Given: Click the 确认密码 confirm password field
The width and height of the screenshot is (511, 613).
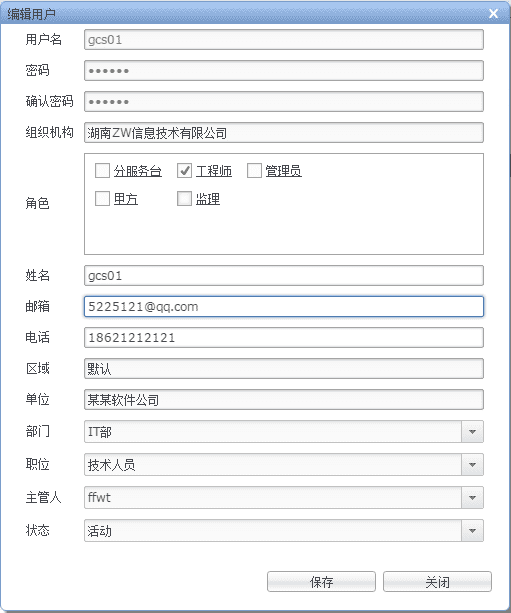Looking at the screenshot, I should pos(284,102).
